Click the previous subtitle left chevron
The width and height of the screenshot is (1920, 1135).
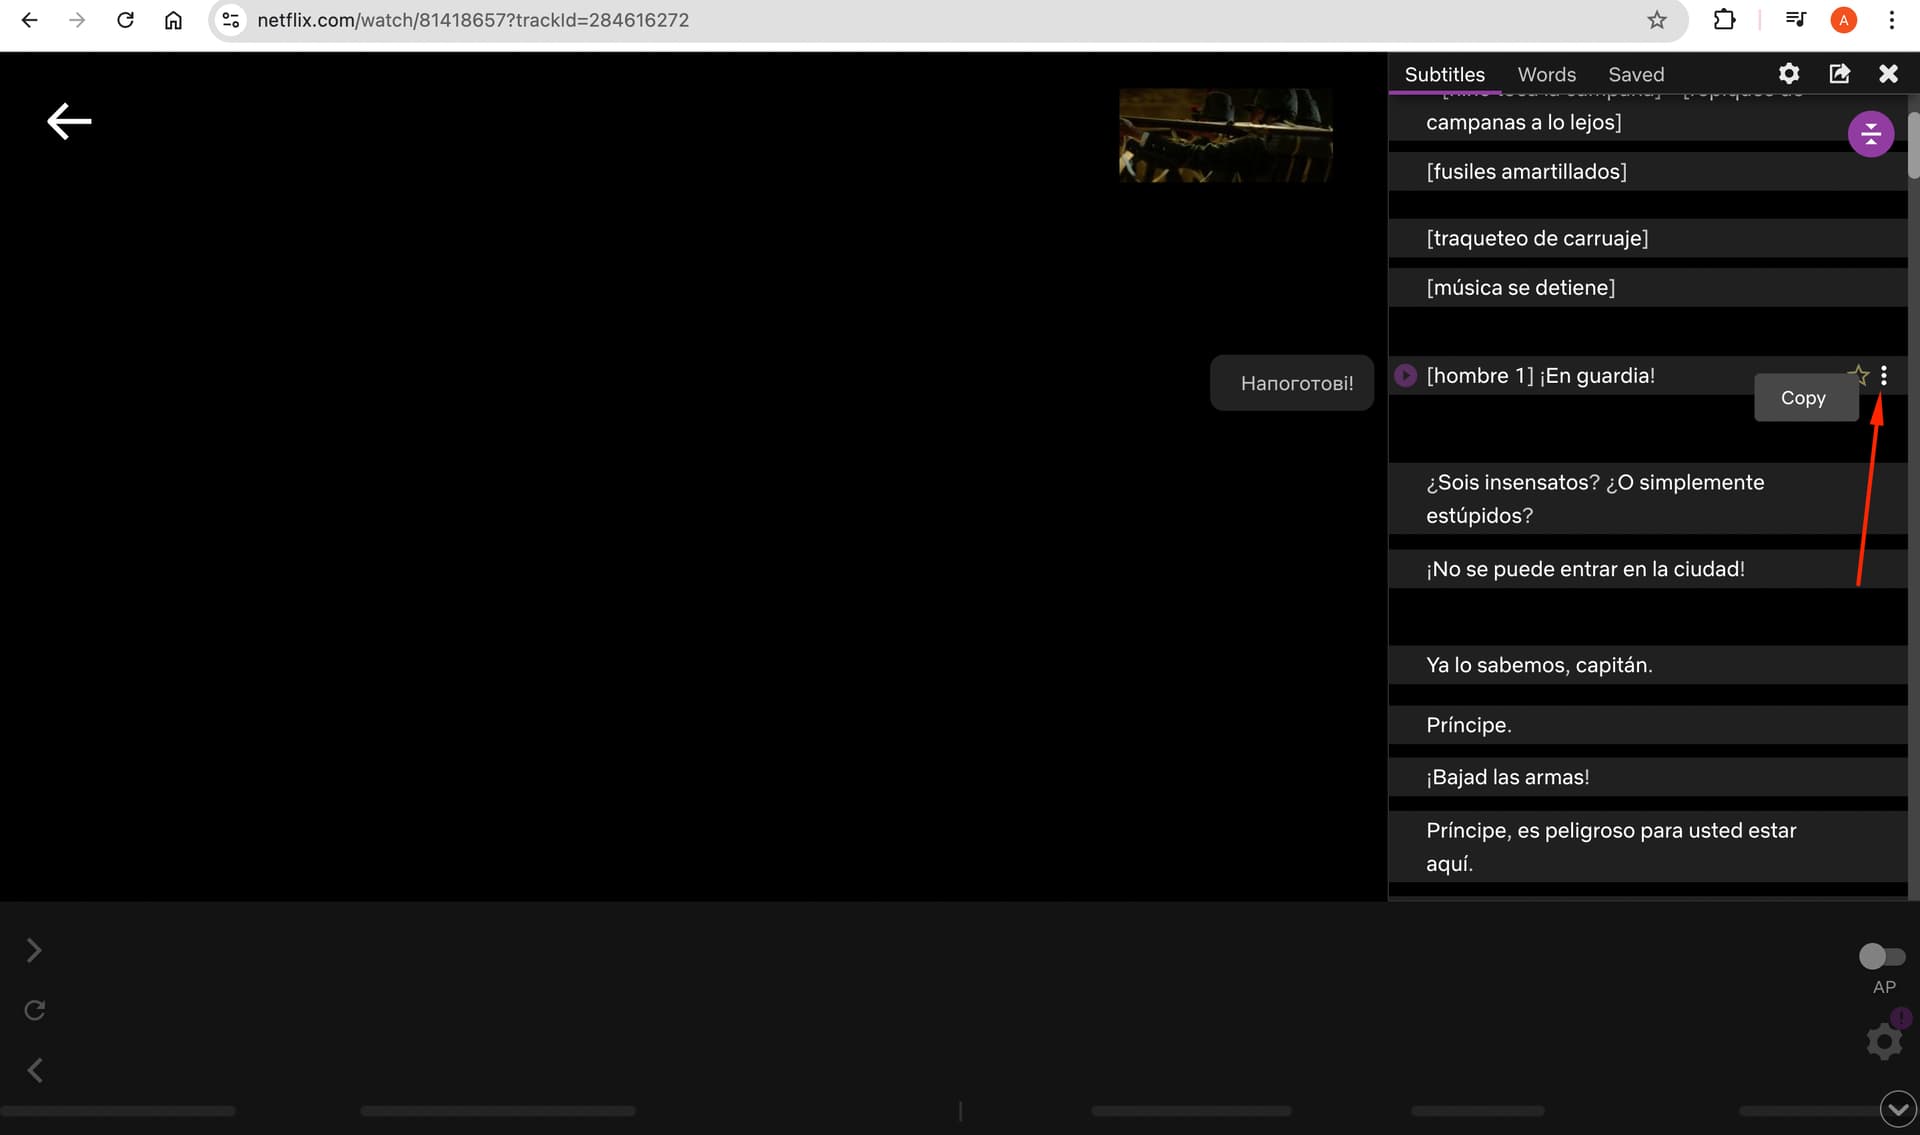[x=34, y=1071]
